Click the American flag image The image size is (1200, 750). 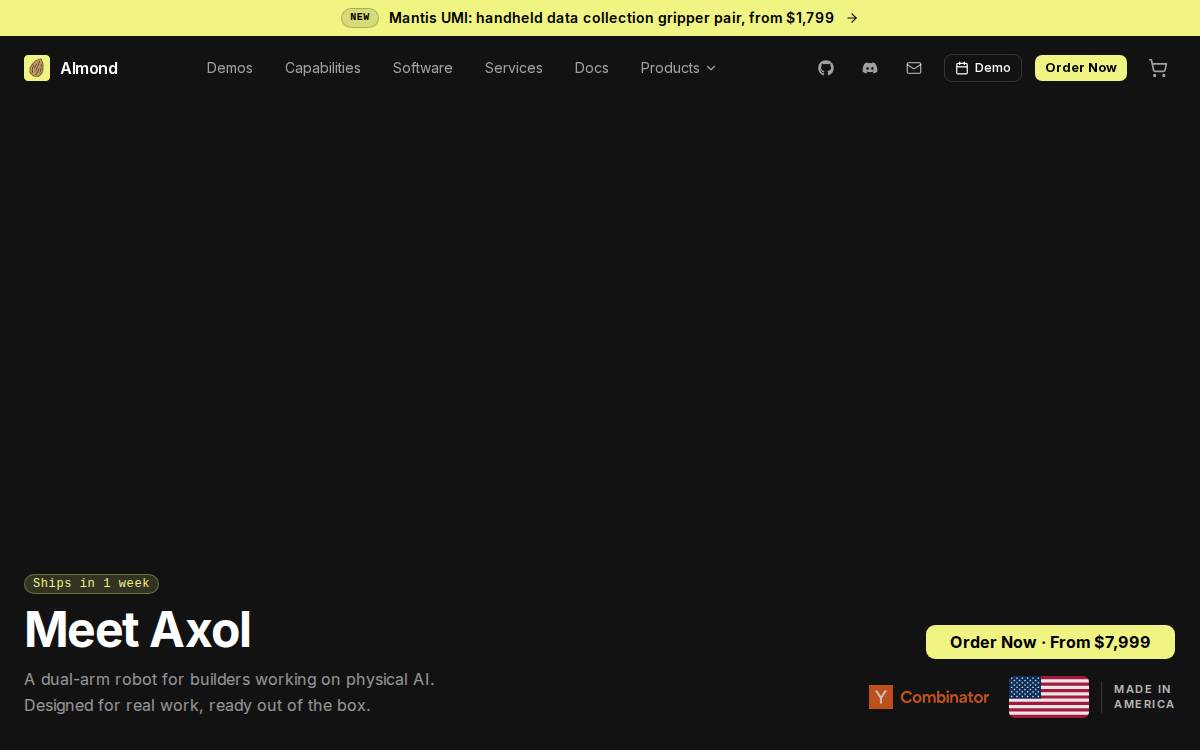pos(1049,697)
